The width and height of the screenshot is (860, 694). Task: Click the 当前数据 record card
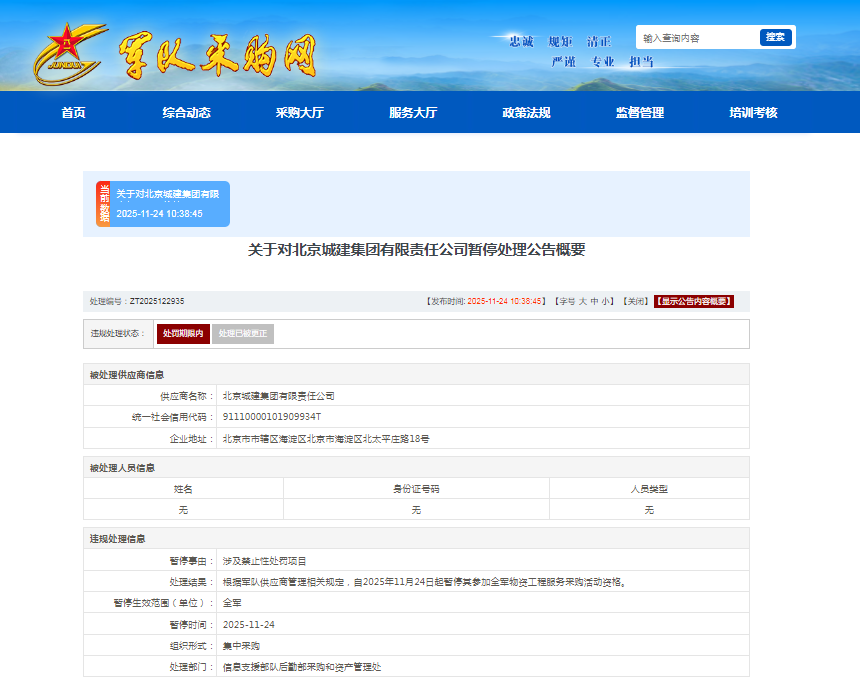coord(168,204)
